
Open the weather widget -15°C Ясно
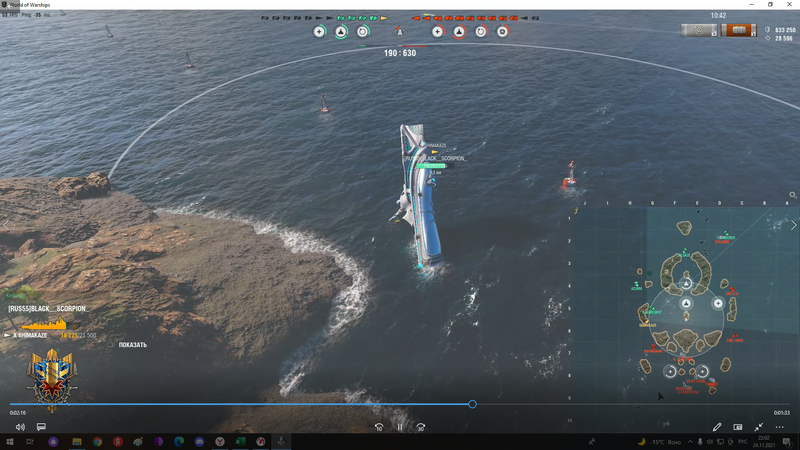pyautogui.click(x=660, y=441)
